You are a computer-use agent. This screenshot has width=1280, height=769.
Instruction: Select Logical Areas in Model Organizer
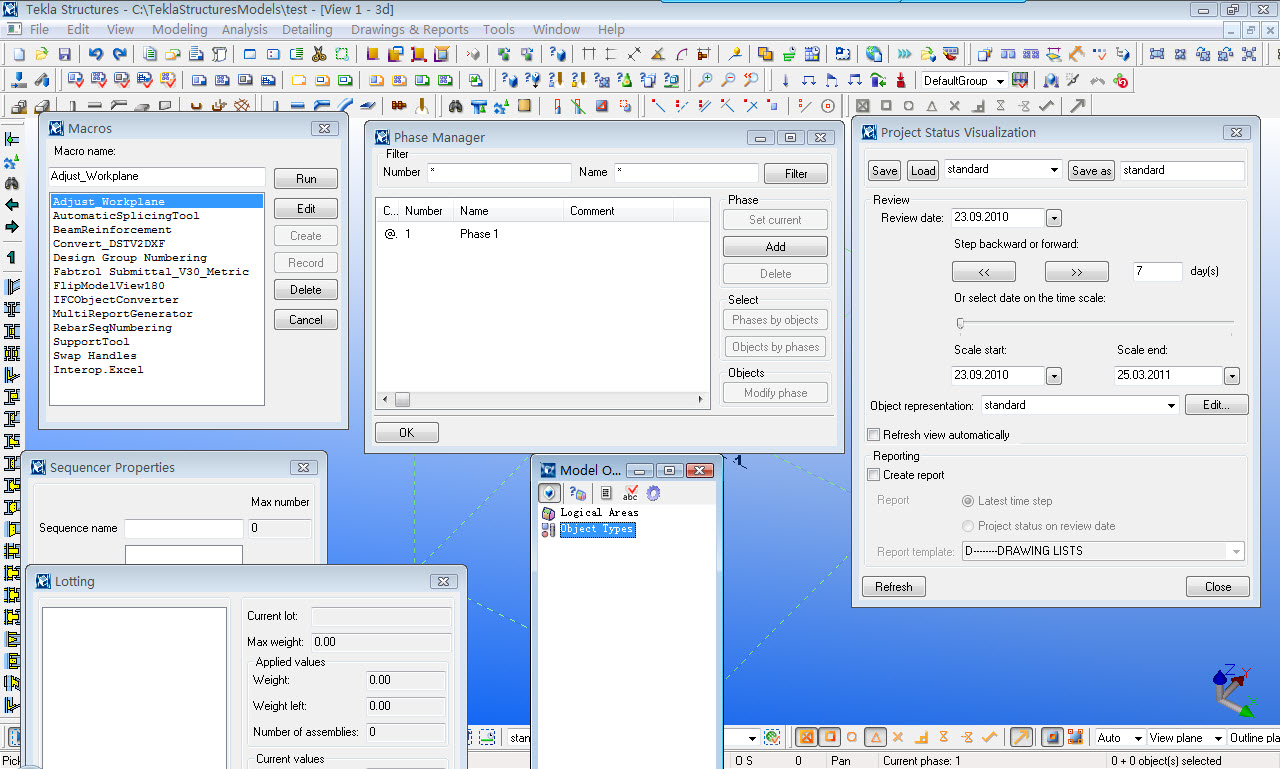pyautogui.click(x=599, y=512)
